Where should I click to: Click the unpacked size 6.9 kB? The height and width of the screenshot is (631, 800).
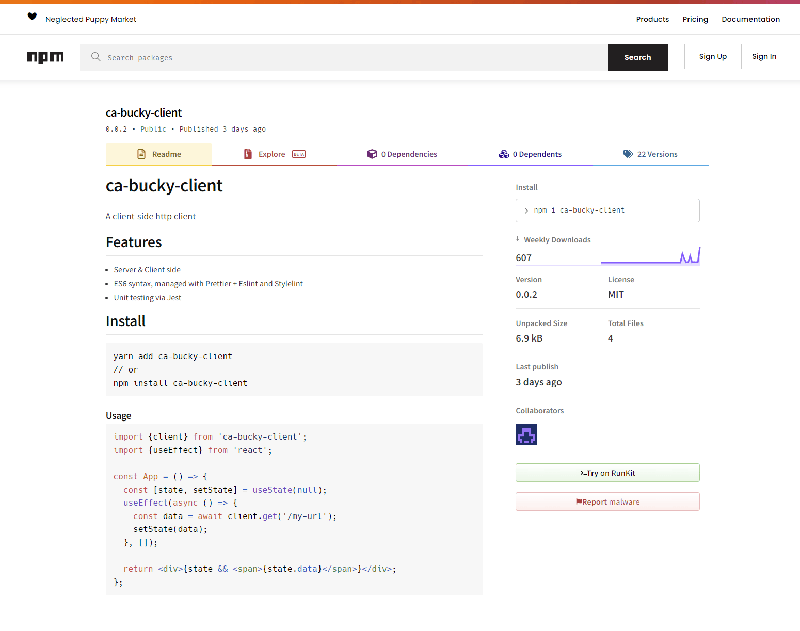coord(529,338)
